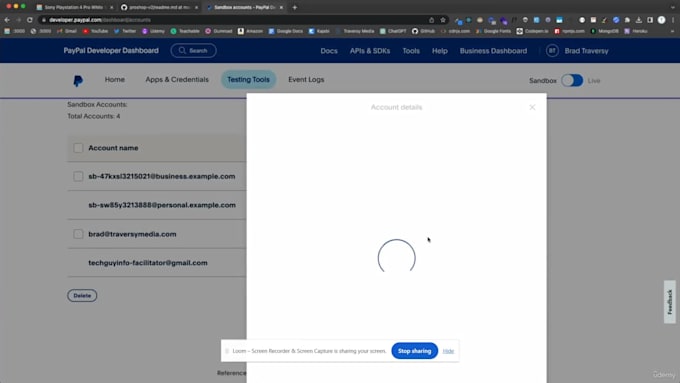The height and width of the screenshot is (383, 680).
Task: Open the MongoDB bookmark
Action: 605,31
